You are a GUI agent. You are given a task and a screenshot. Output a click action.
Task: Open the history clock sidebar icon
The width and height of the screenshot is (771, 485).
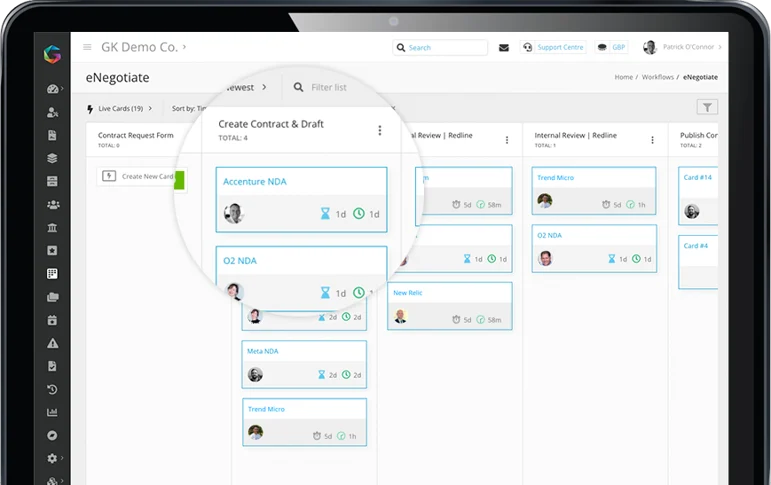(x=52, y=390)
